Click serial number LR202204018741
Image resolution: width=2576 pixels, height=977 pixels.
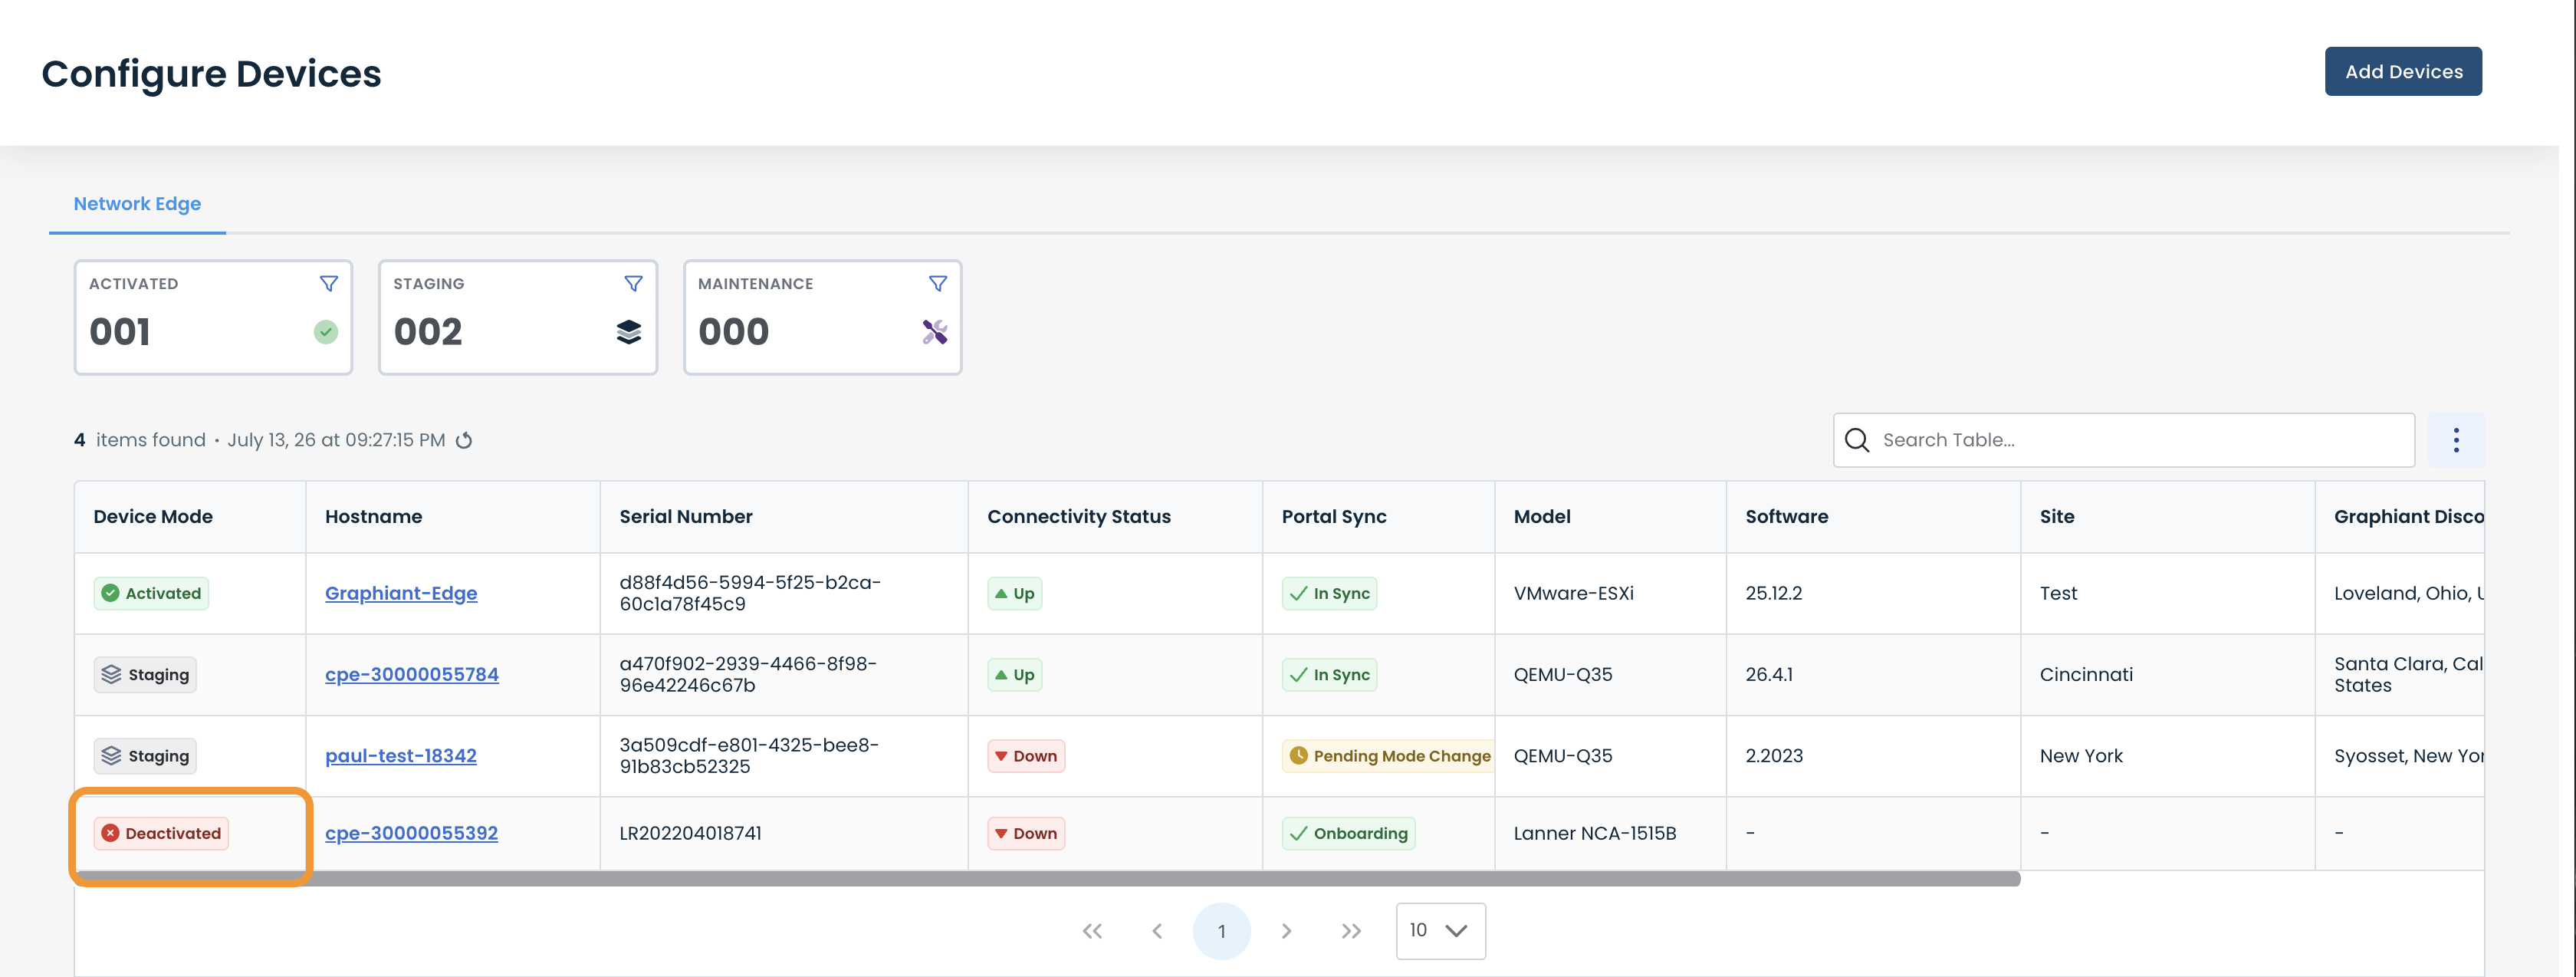click(x=690, y=833)
